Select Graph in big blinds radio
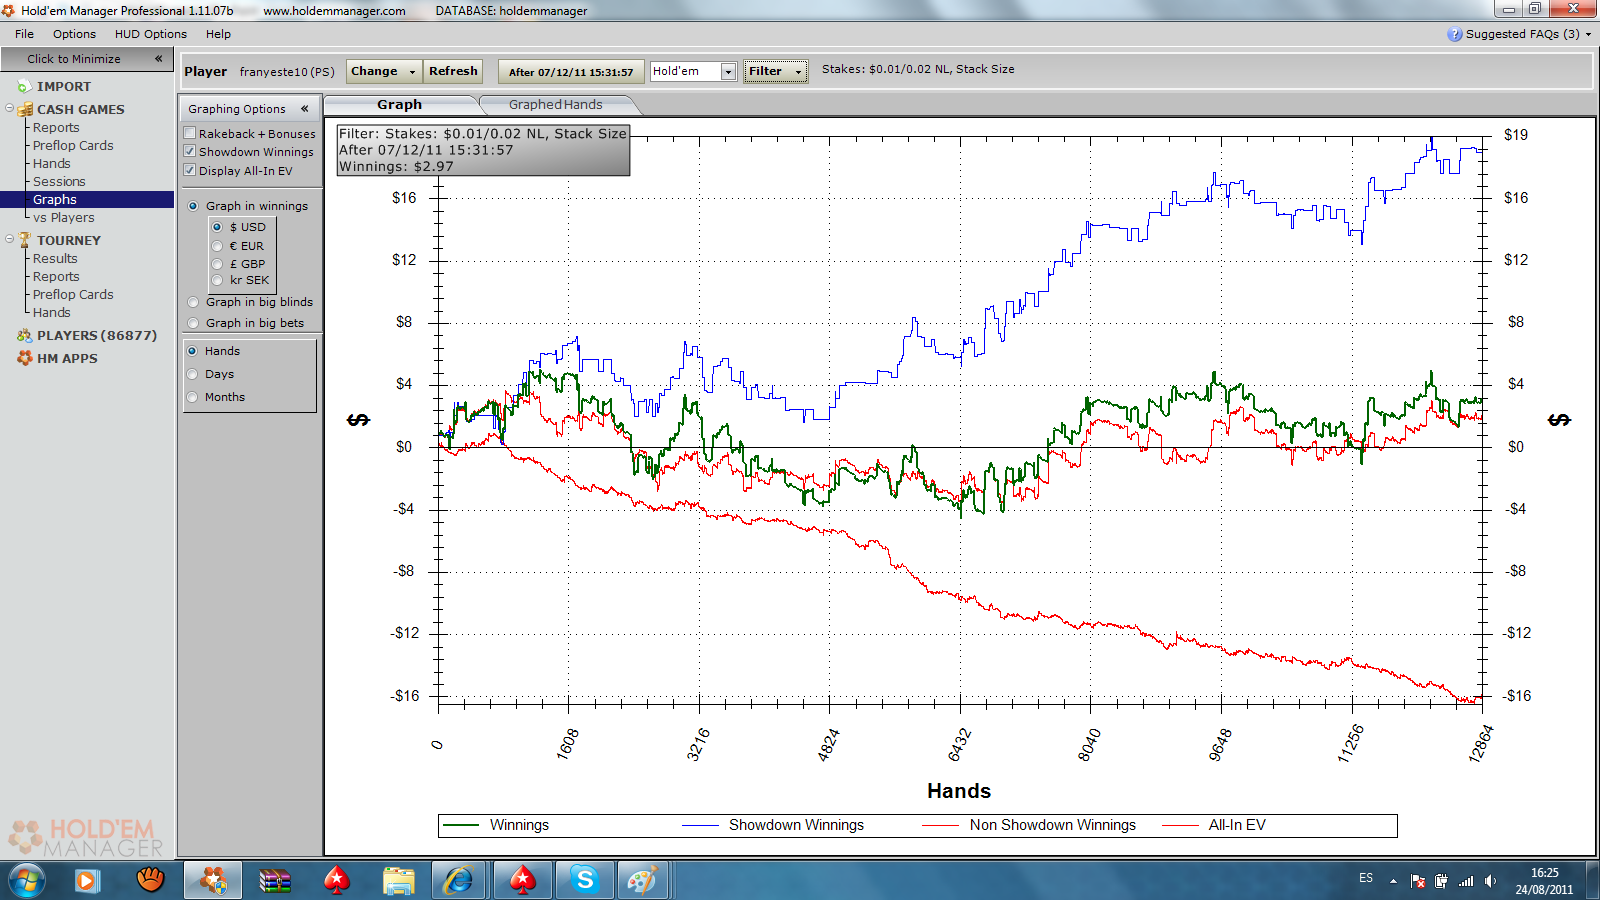Image resolution: width=1600 pixels, height=900 pixels. pos(193,302)
